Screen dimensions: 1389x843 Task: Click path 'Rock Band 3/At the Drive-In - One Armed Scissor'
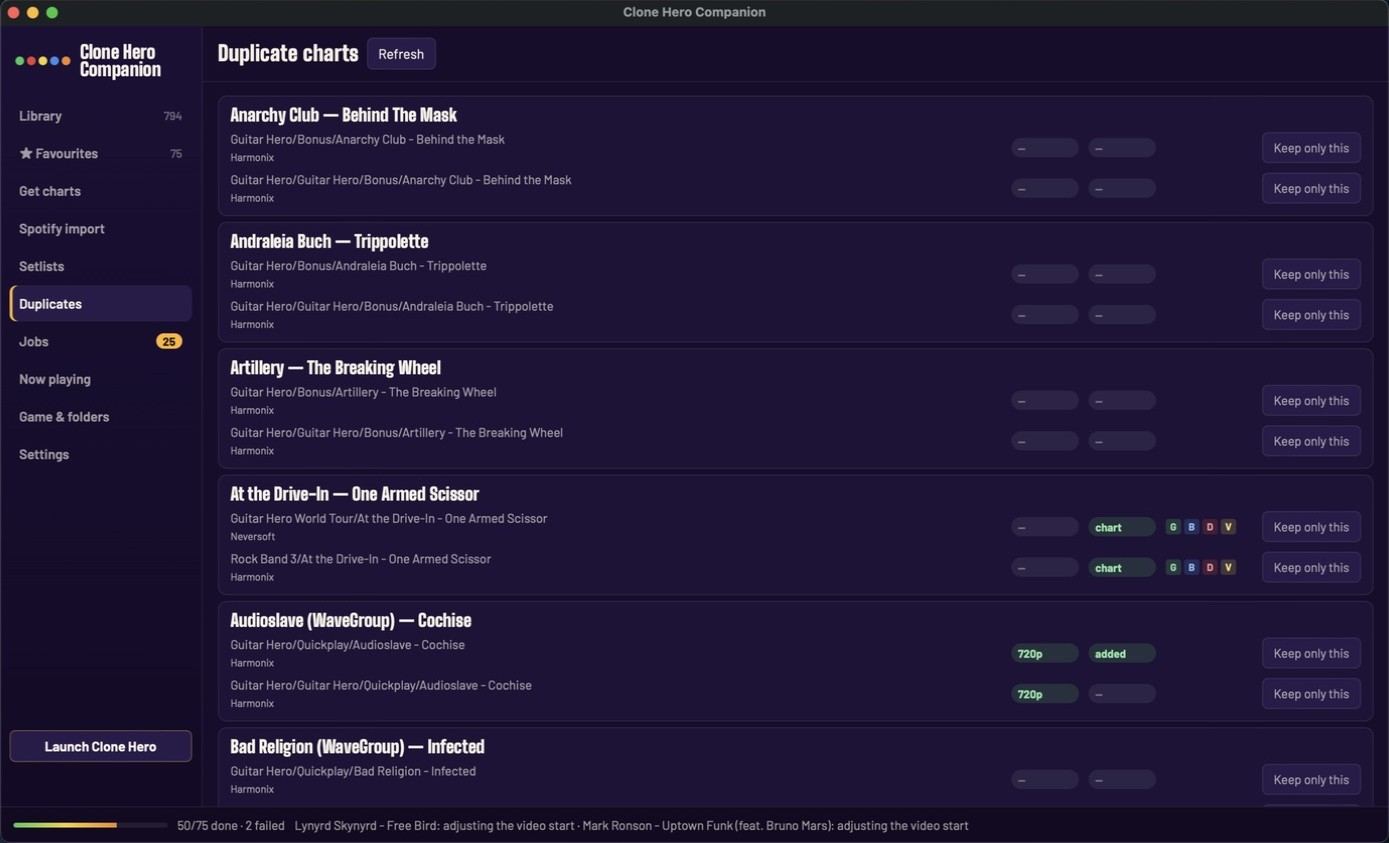pos(360,559)
